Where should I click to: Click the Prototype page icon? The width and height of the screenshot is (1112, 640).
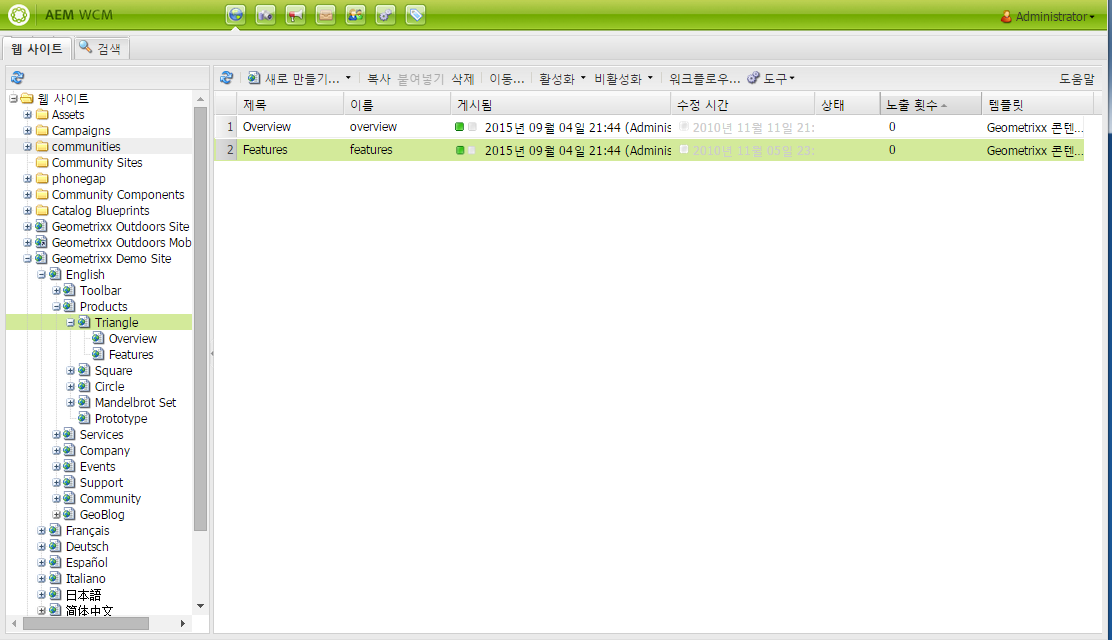84,419
